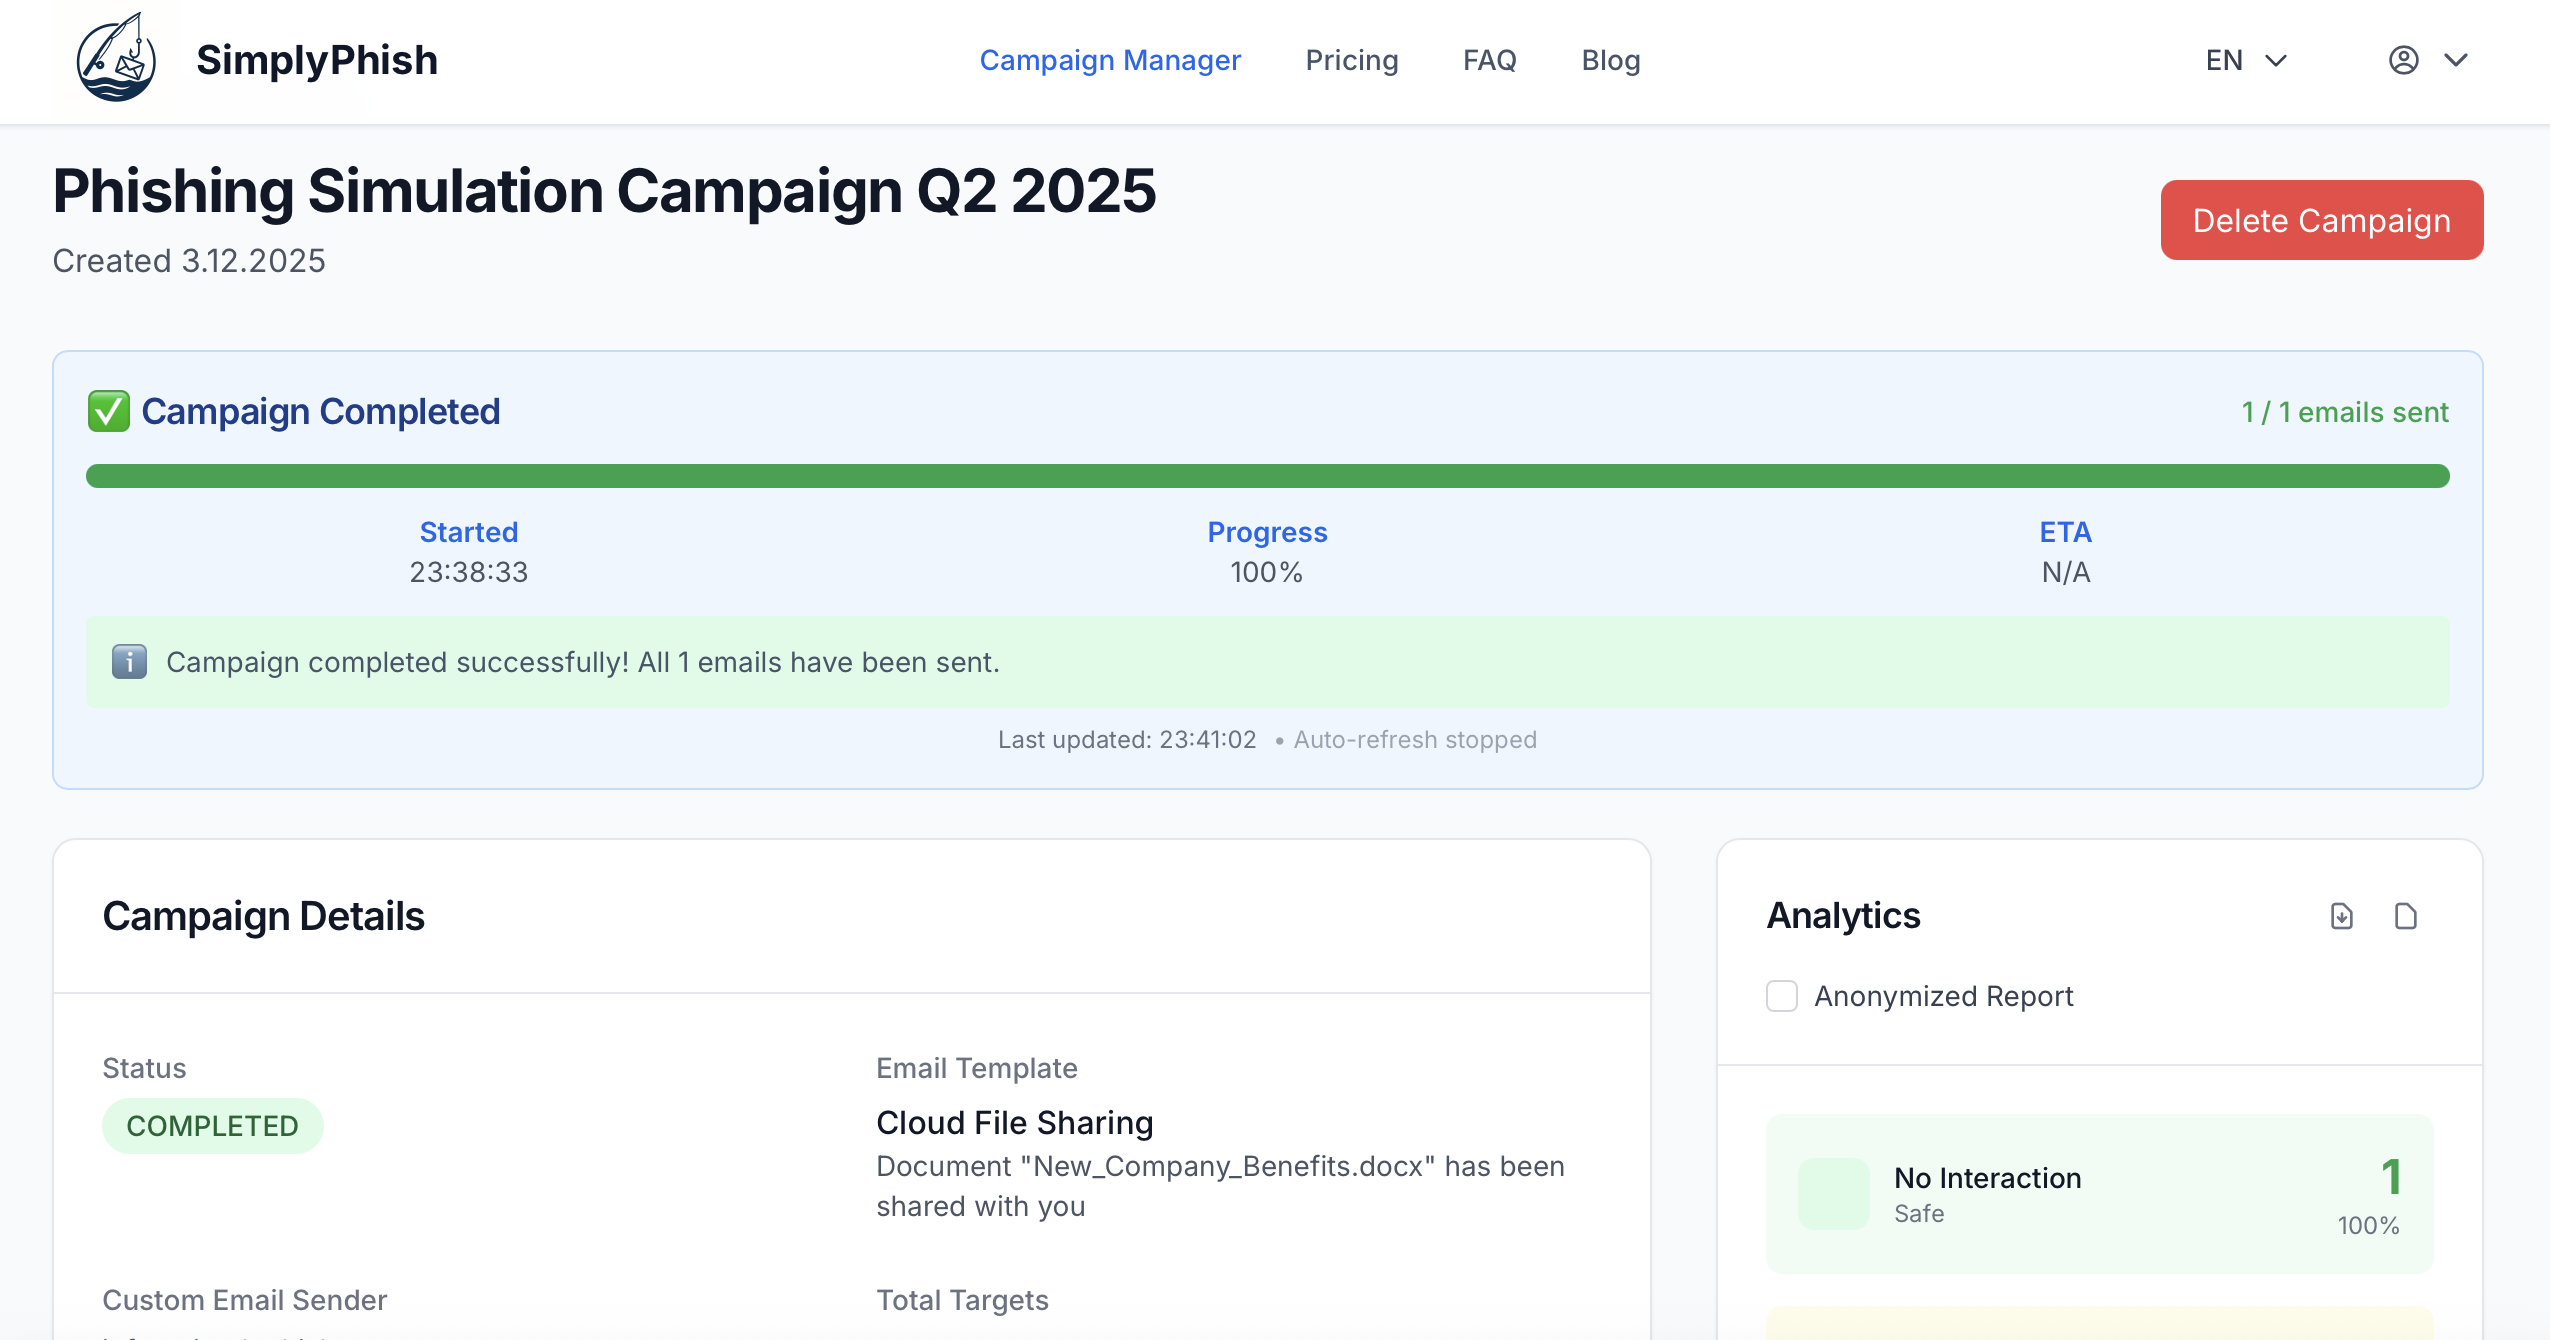This screenshot has width=2550, height=1340.
Task: Click the Cloud File Sharing template name
Action: 1014,1122
